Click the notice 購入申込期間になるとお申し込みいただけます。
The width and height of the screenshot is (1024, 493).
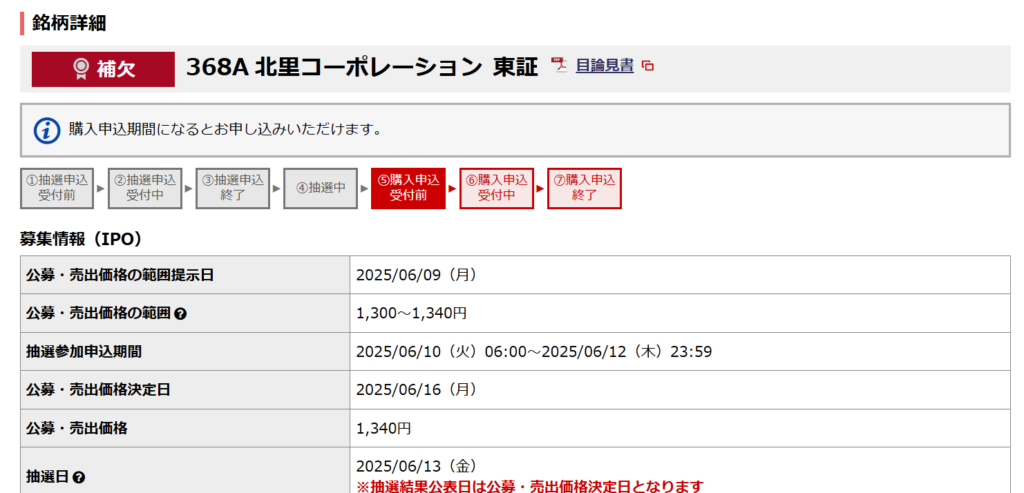(x=225, y=129)
